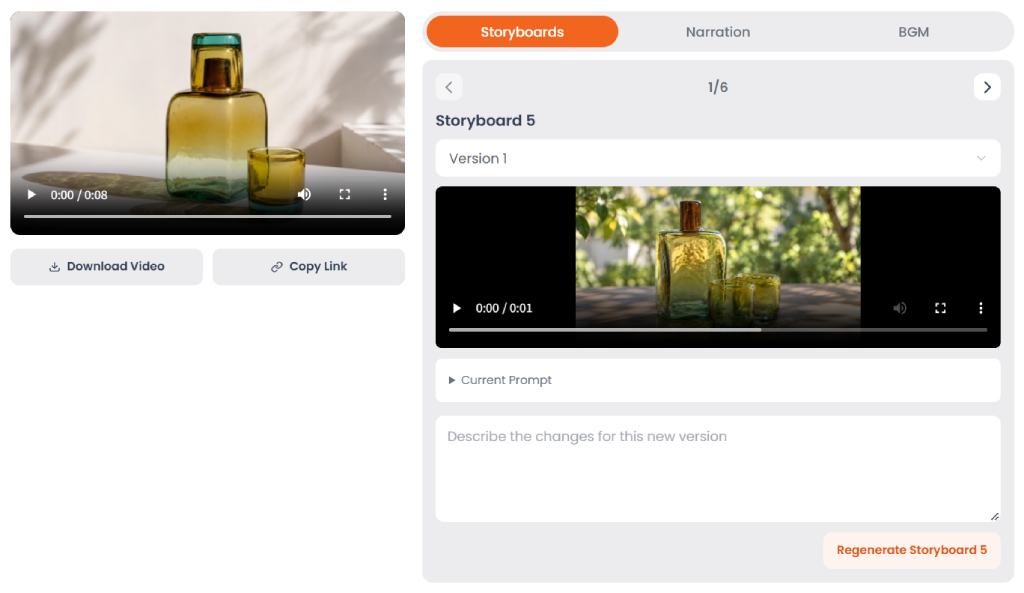Image resolution: width=1024 pixels, height=593 pixels.
Task: Seek on the storyboard clip progress bar
Action: 718,330
